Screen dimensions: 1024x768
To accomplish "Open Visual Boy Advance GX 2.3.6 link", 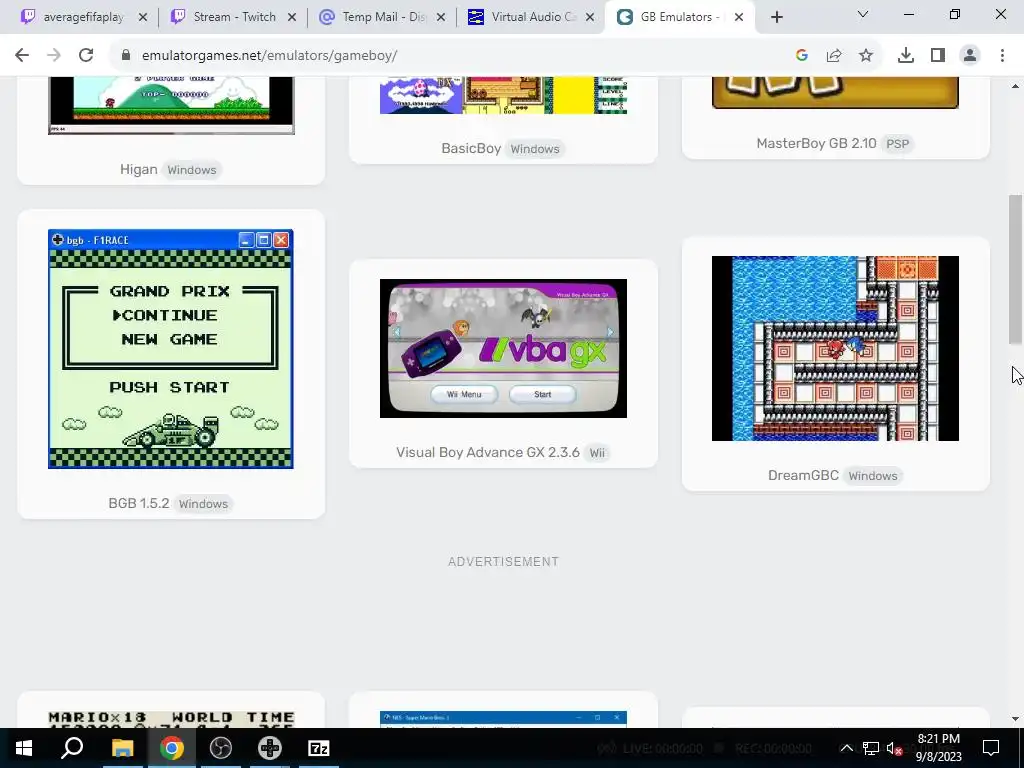I will point(488,453).
